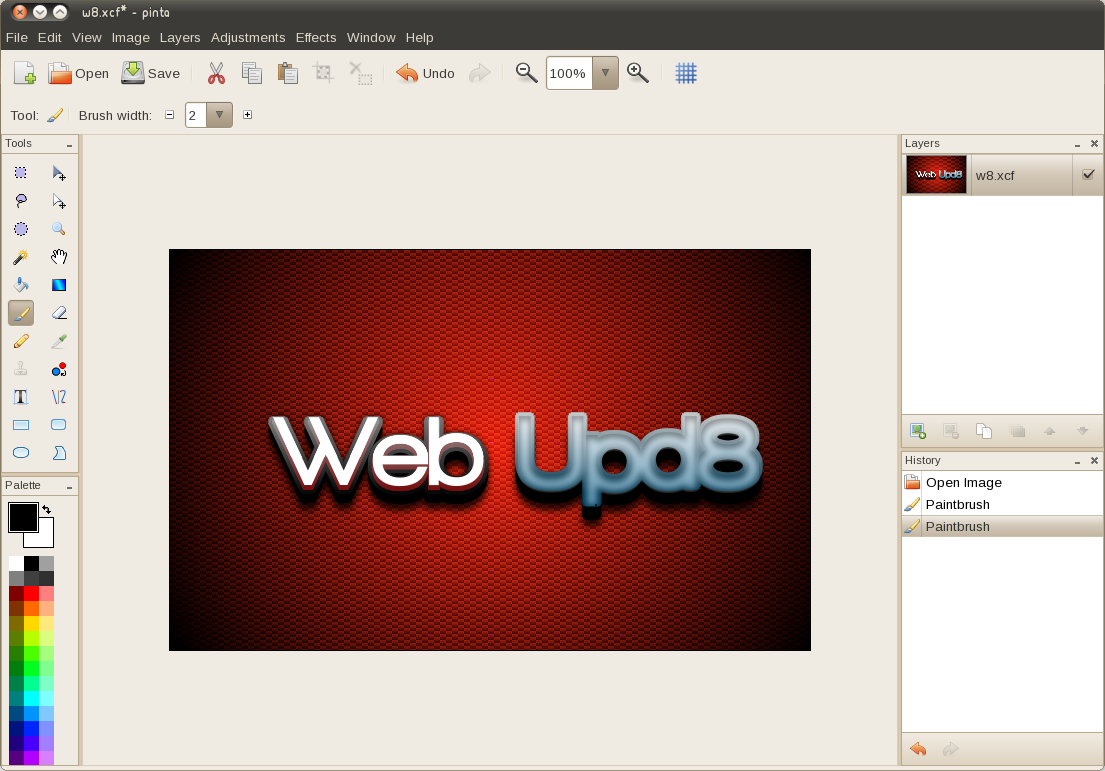Open the Effects menu

(316, 37)
